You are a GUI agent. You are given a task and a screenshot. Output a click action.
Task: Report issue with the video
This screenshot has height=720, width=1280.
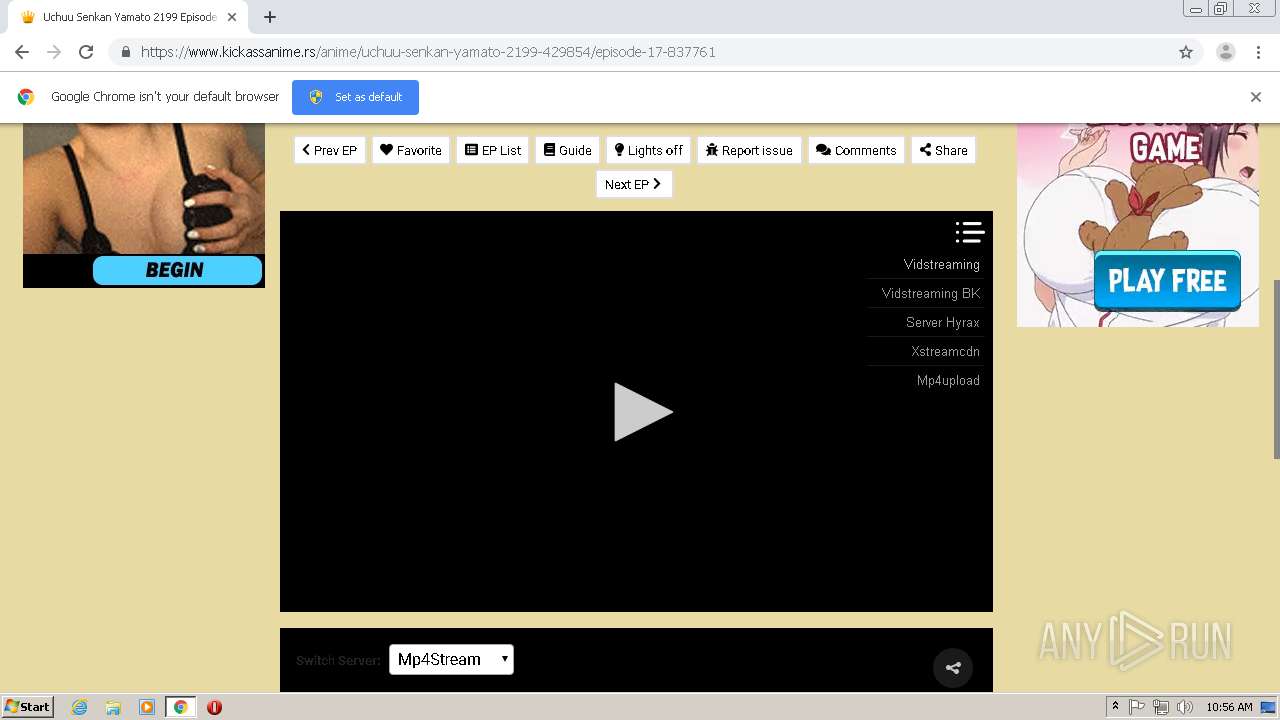pyautogui.click(x=749, y=150)
